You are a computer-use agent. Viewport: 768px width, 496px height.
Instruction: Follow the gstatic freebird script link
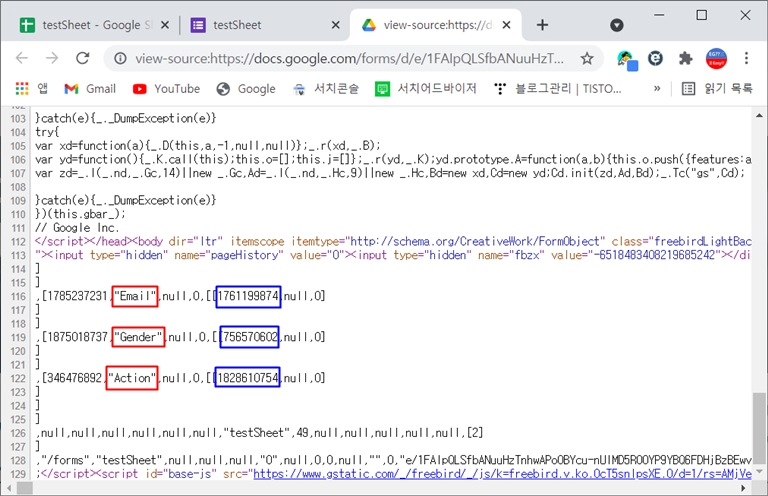coord(502,474)
